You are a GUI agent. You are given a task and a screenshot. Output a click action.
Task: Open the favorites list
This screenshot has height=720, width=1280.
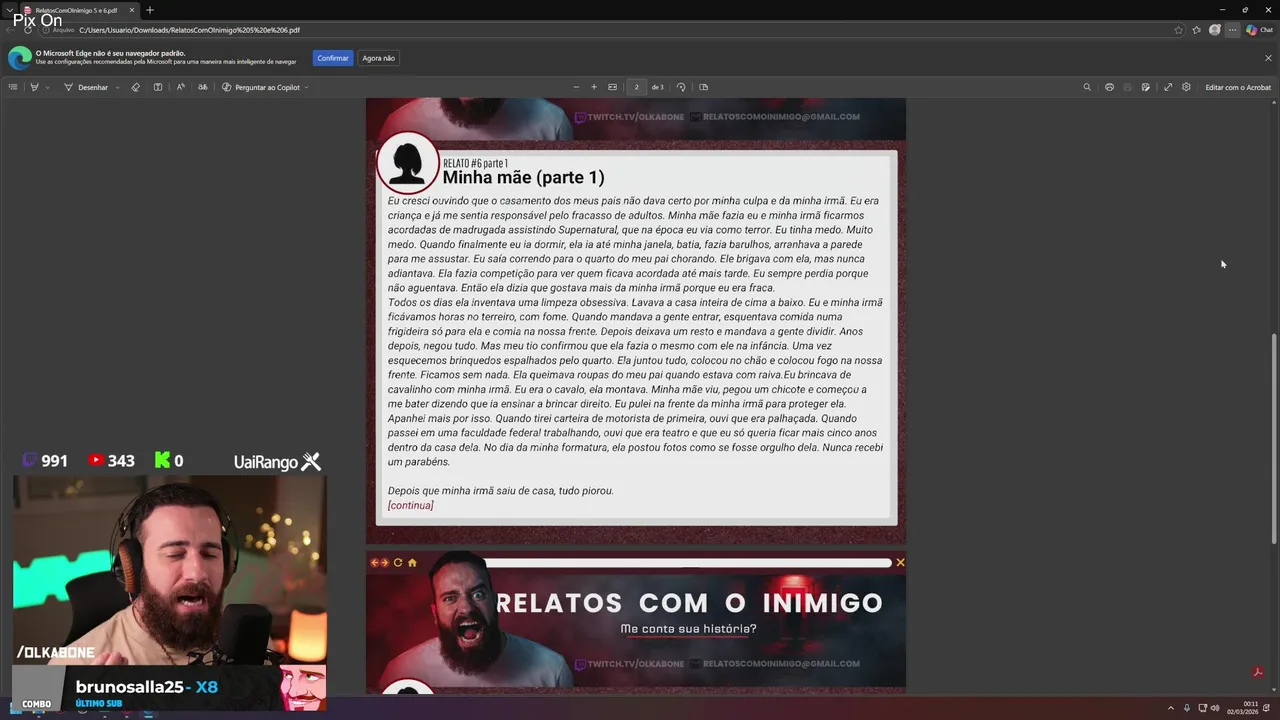tap(1197, 30)
